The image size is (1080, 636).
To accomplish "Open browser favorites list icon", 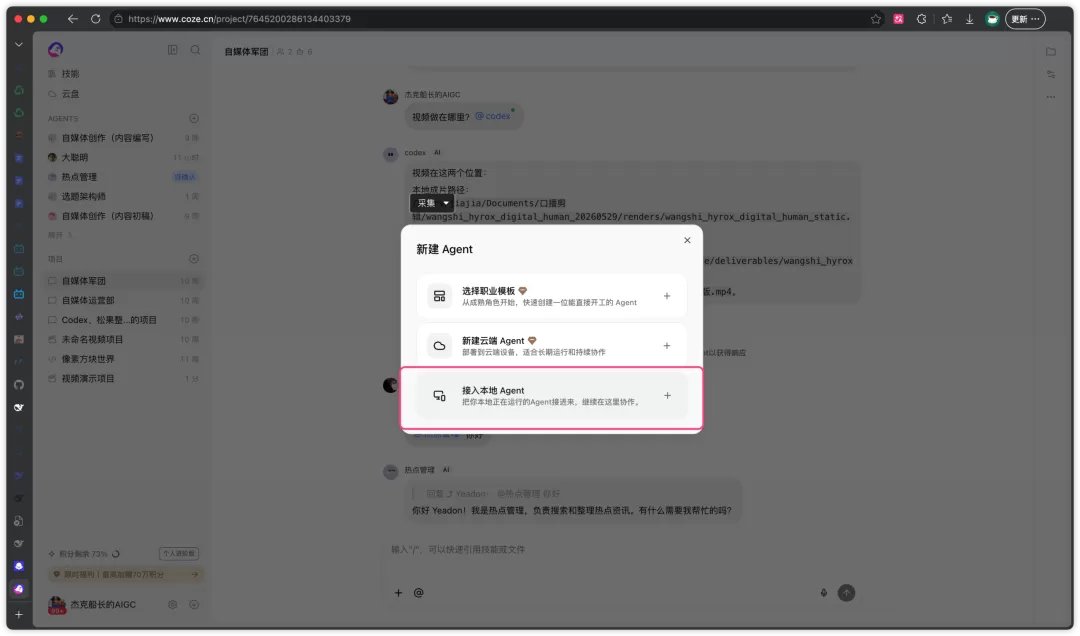I will [x=946, y=19].
